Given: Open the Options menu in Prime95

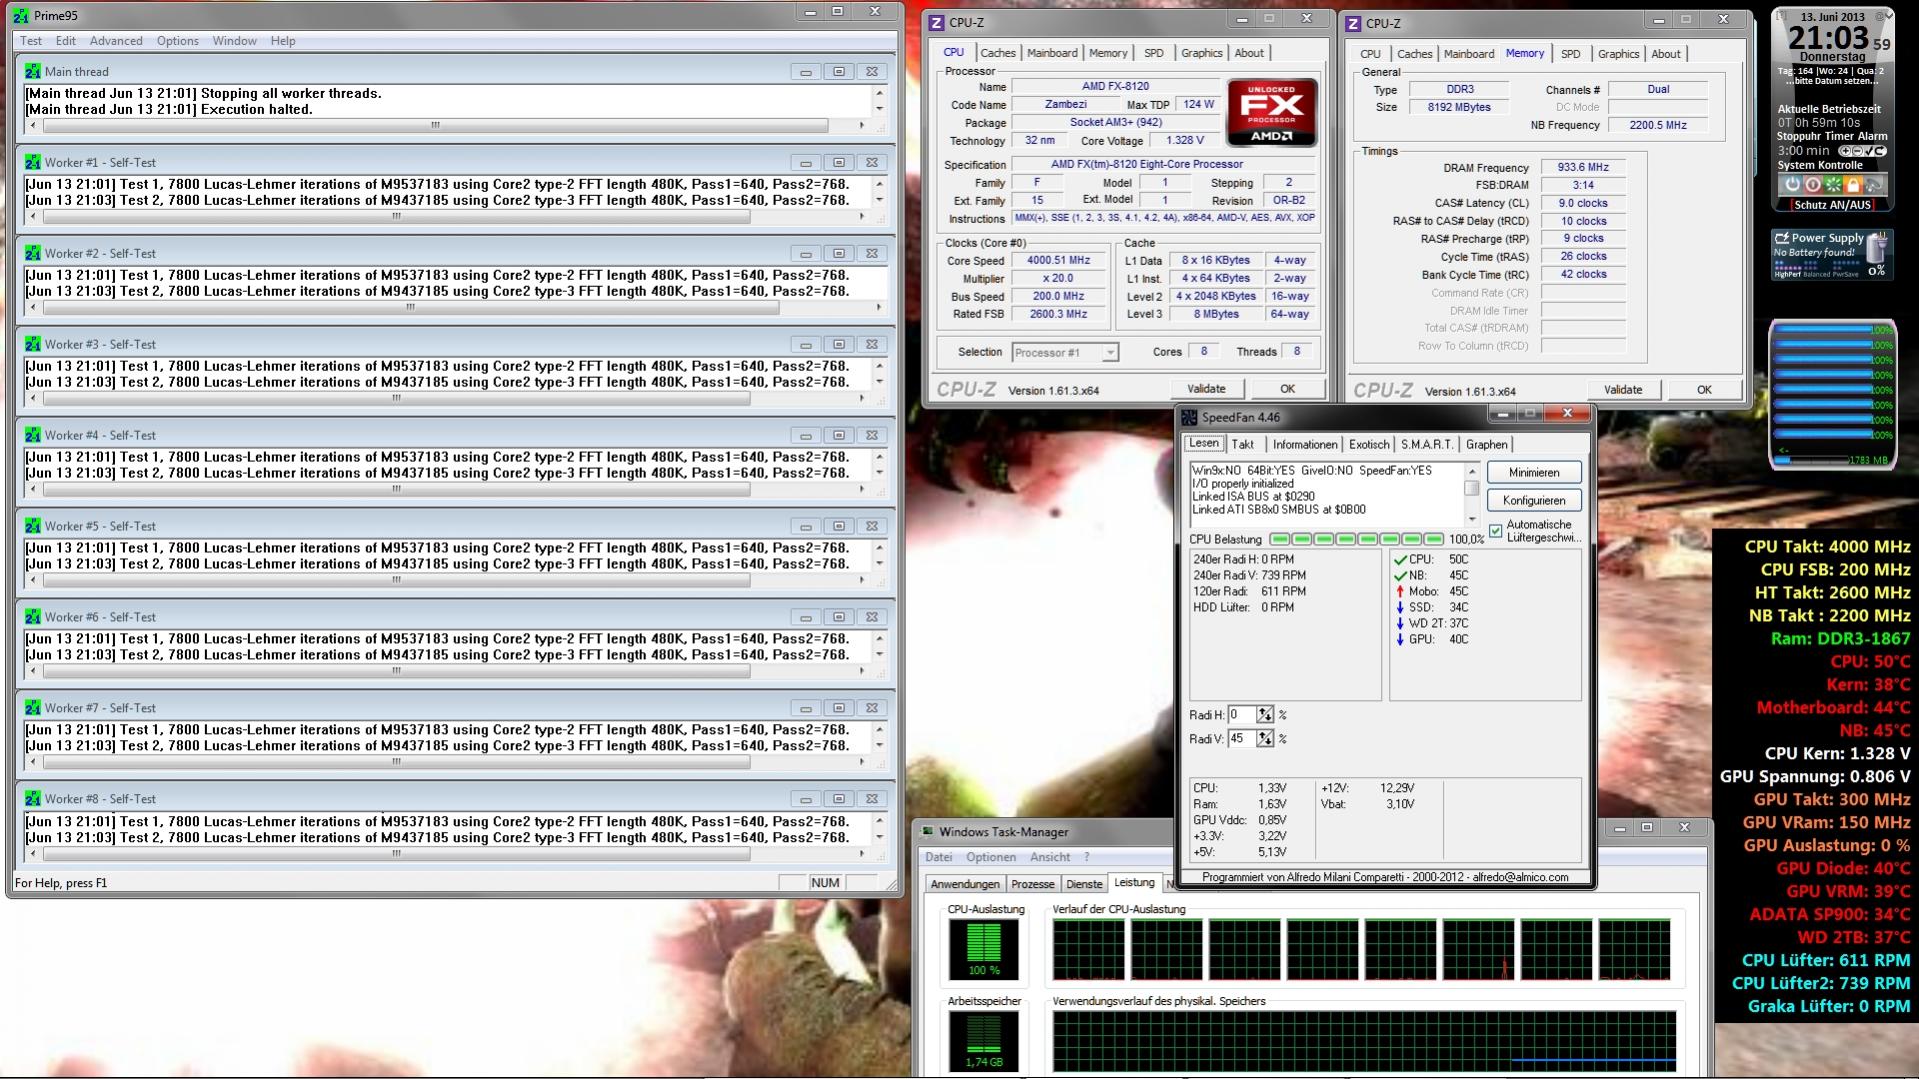Looking at the screenshot, I should pos(177,41).
